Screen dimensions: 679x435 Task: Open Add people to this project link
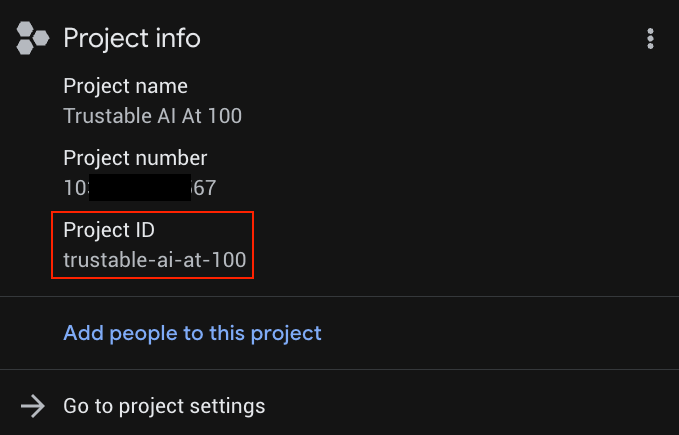[x=192, y=333]
